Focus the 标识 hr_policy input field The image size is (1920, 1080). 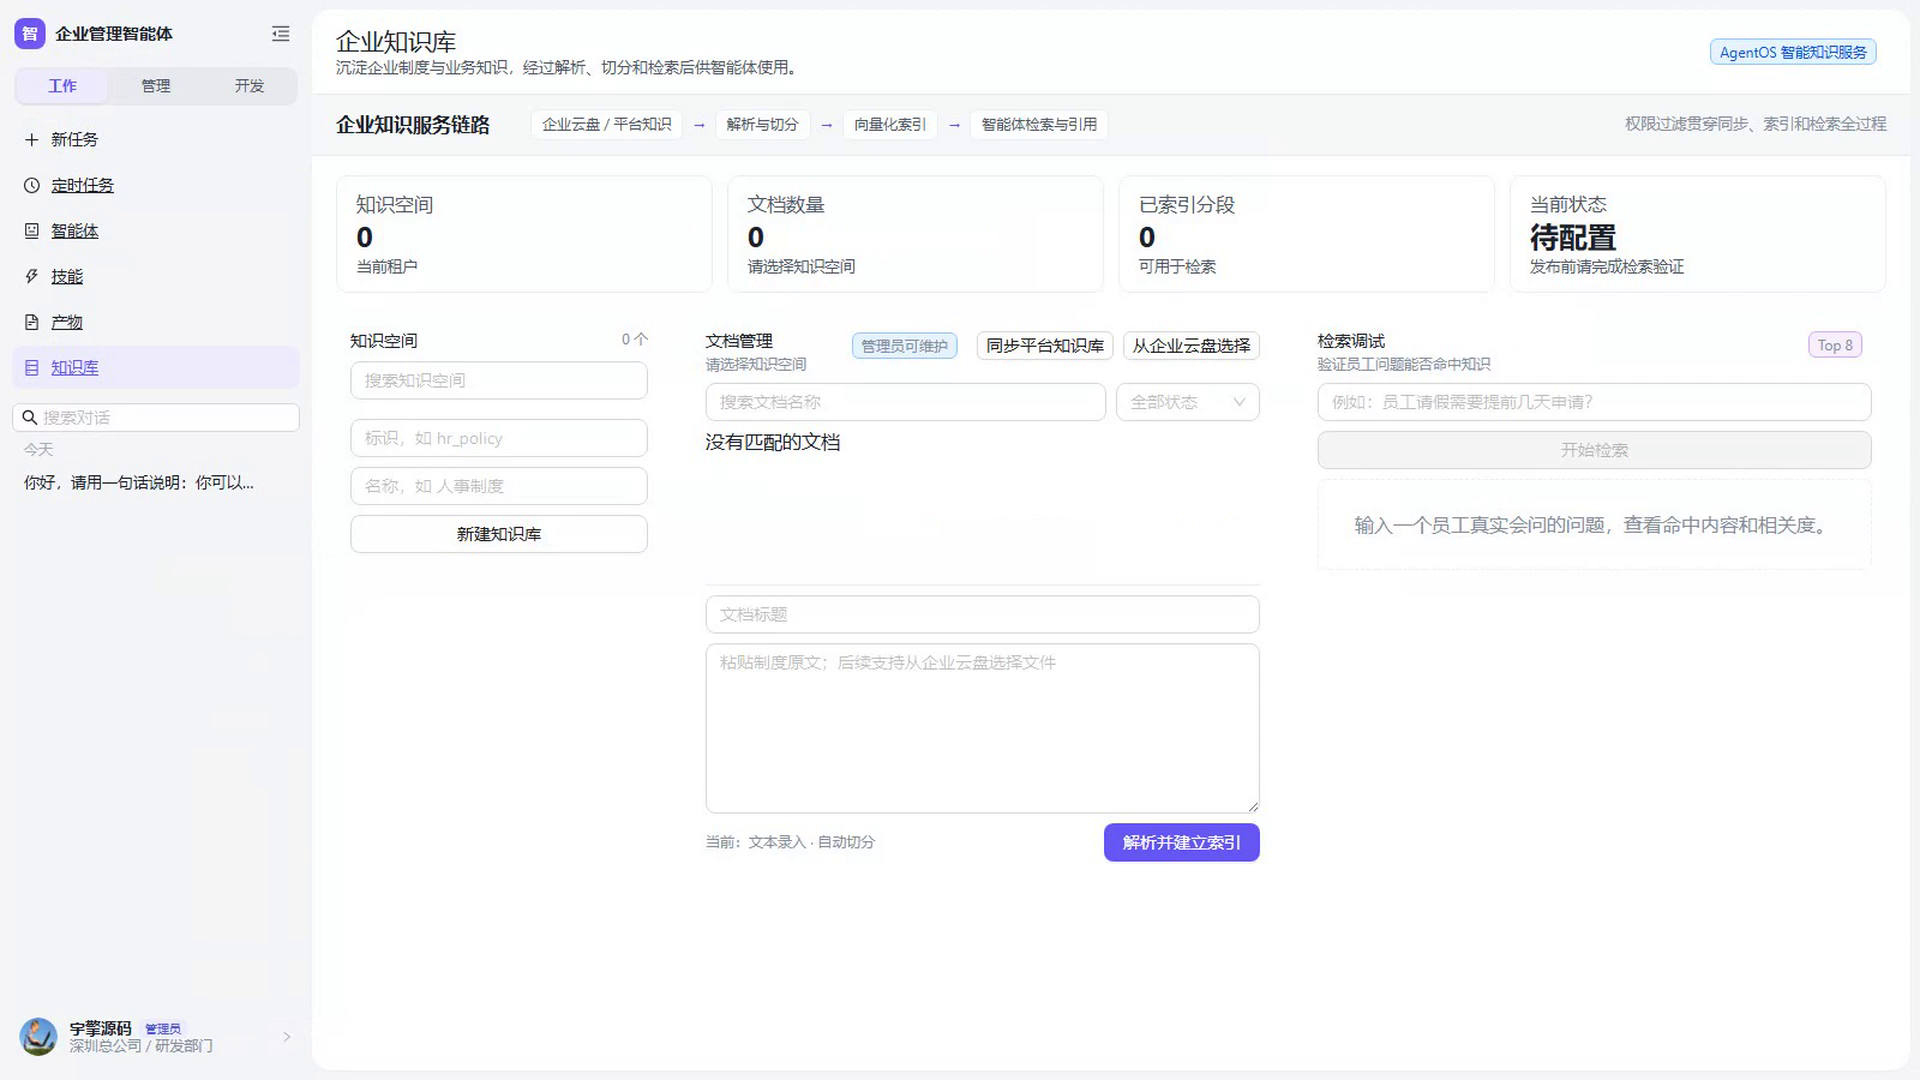coord(499,438)
